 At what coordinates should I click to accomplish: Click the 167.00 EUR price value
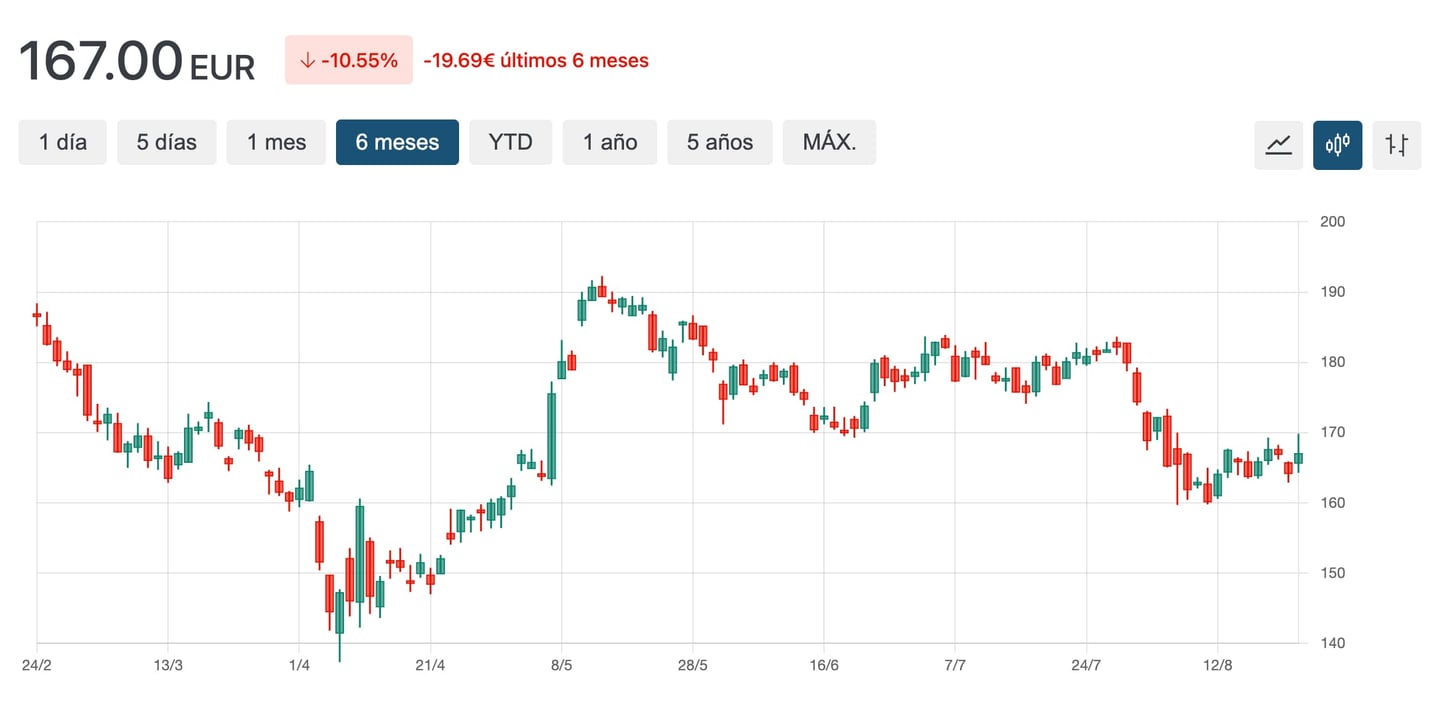(137, 61)
